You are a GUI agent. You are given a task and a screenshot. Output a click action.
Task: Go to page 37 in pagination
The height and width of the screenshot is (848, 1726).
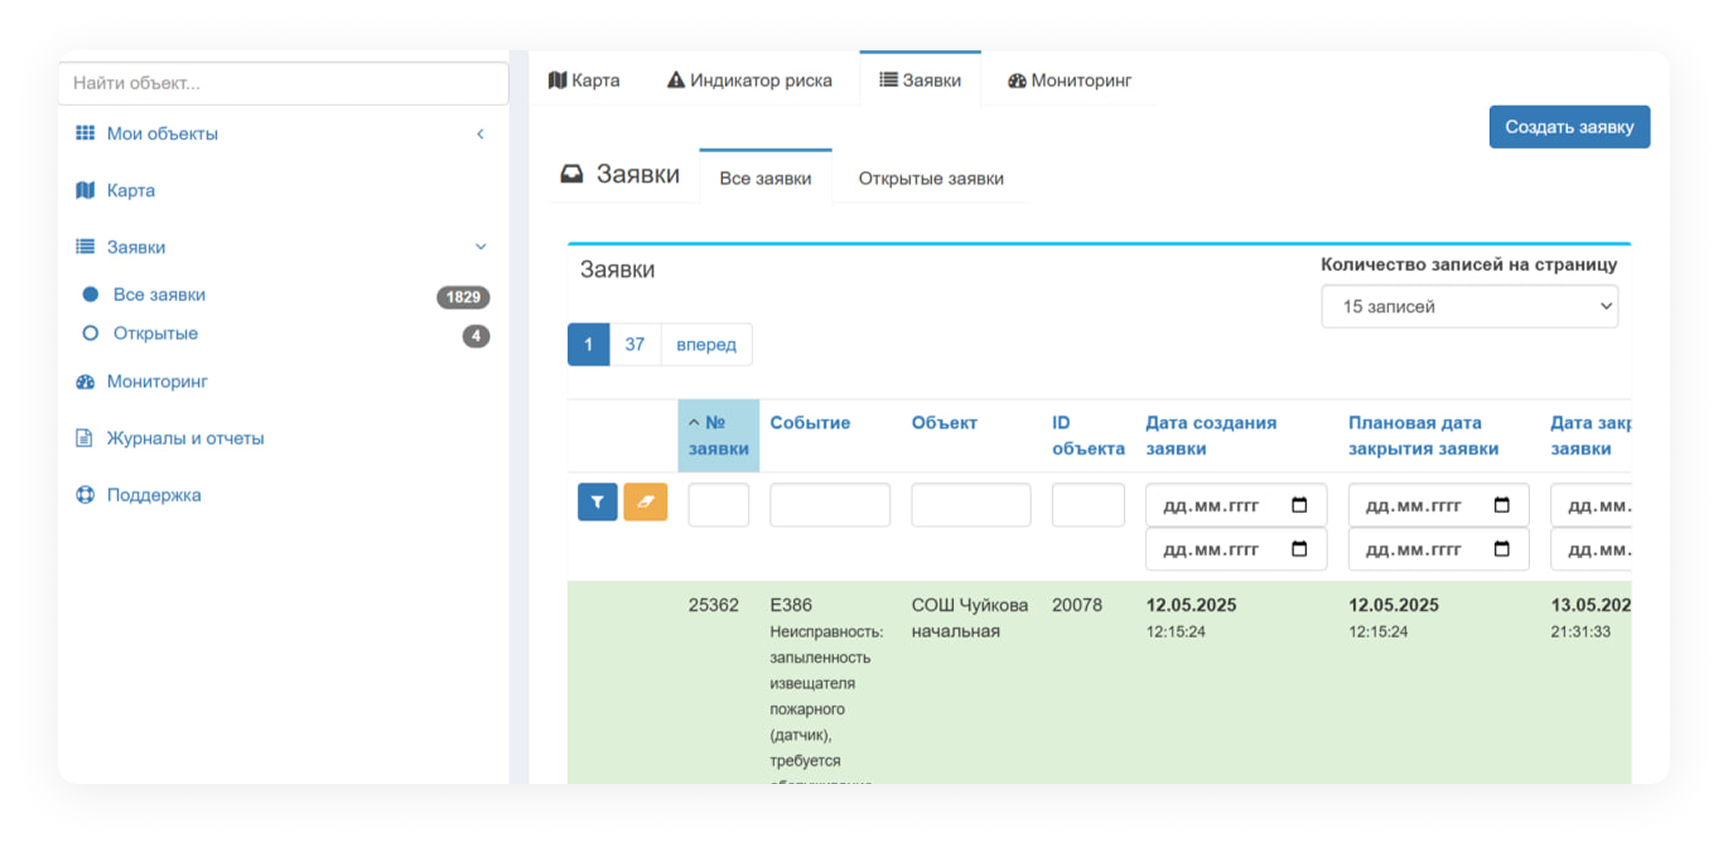pyautogui.click(x=634, y=344)
